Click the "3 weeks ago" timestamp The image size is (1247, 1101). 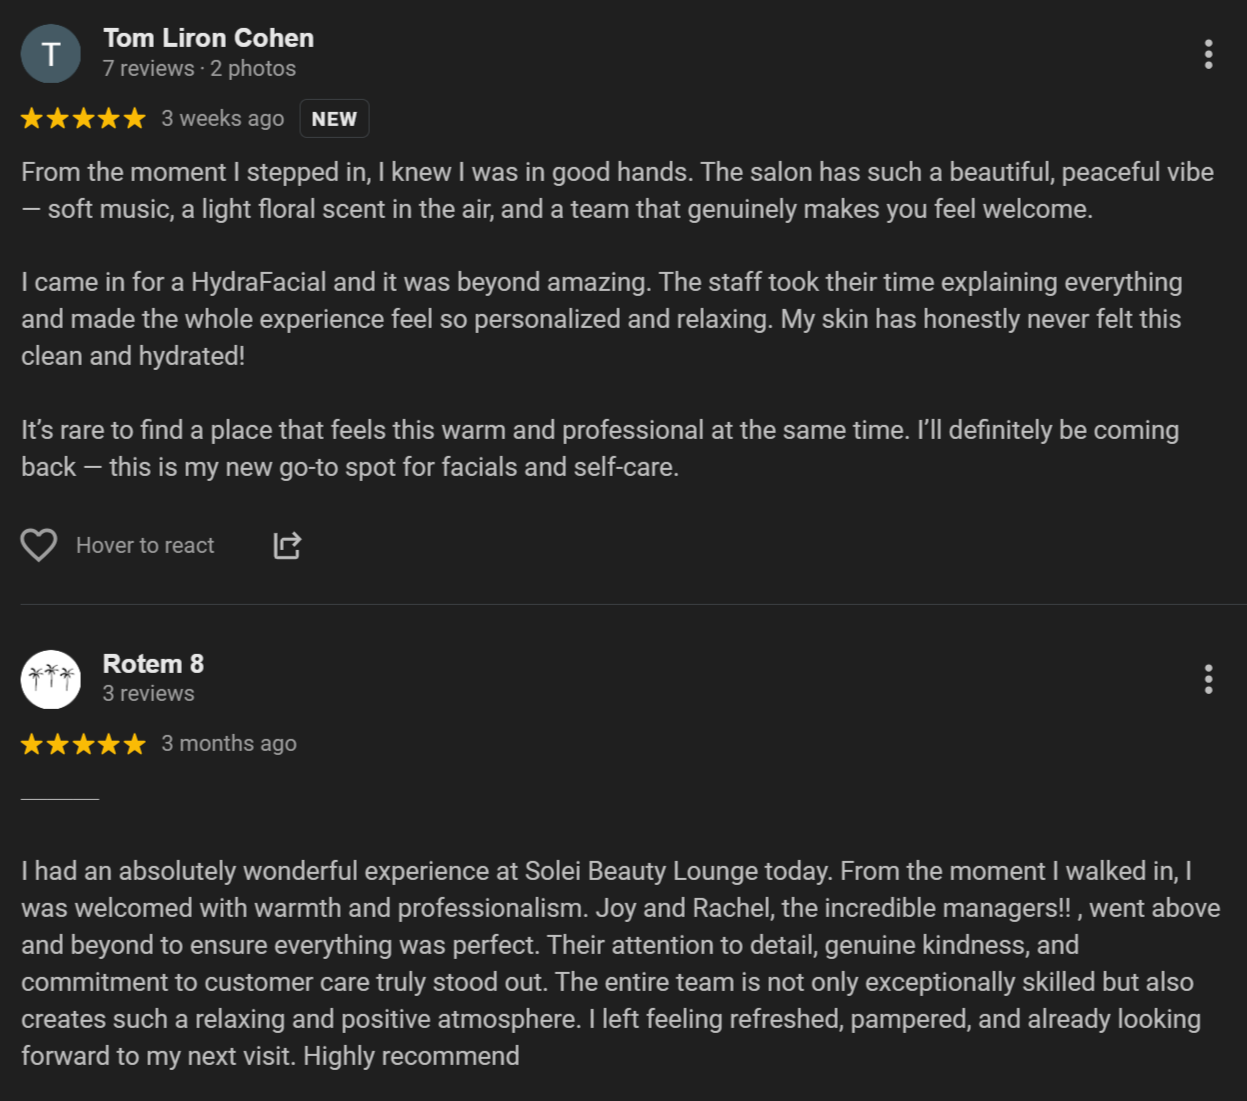pyautogui.click(x=222, y=119)
